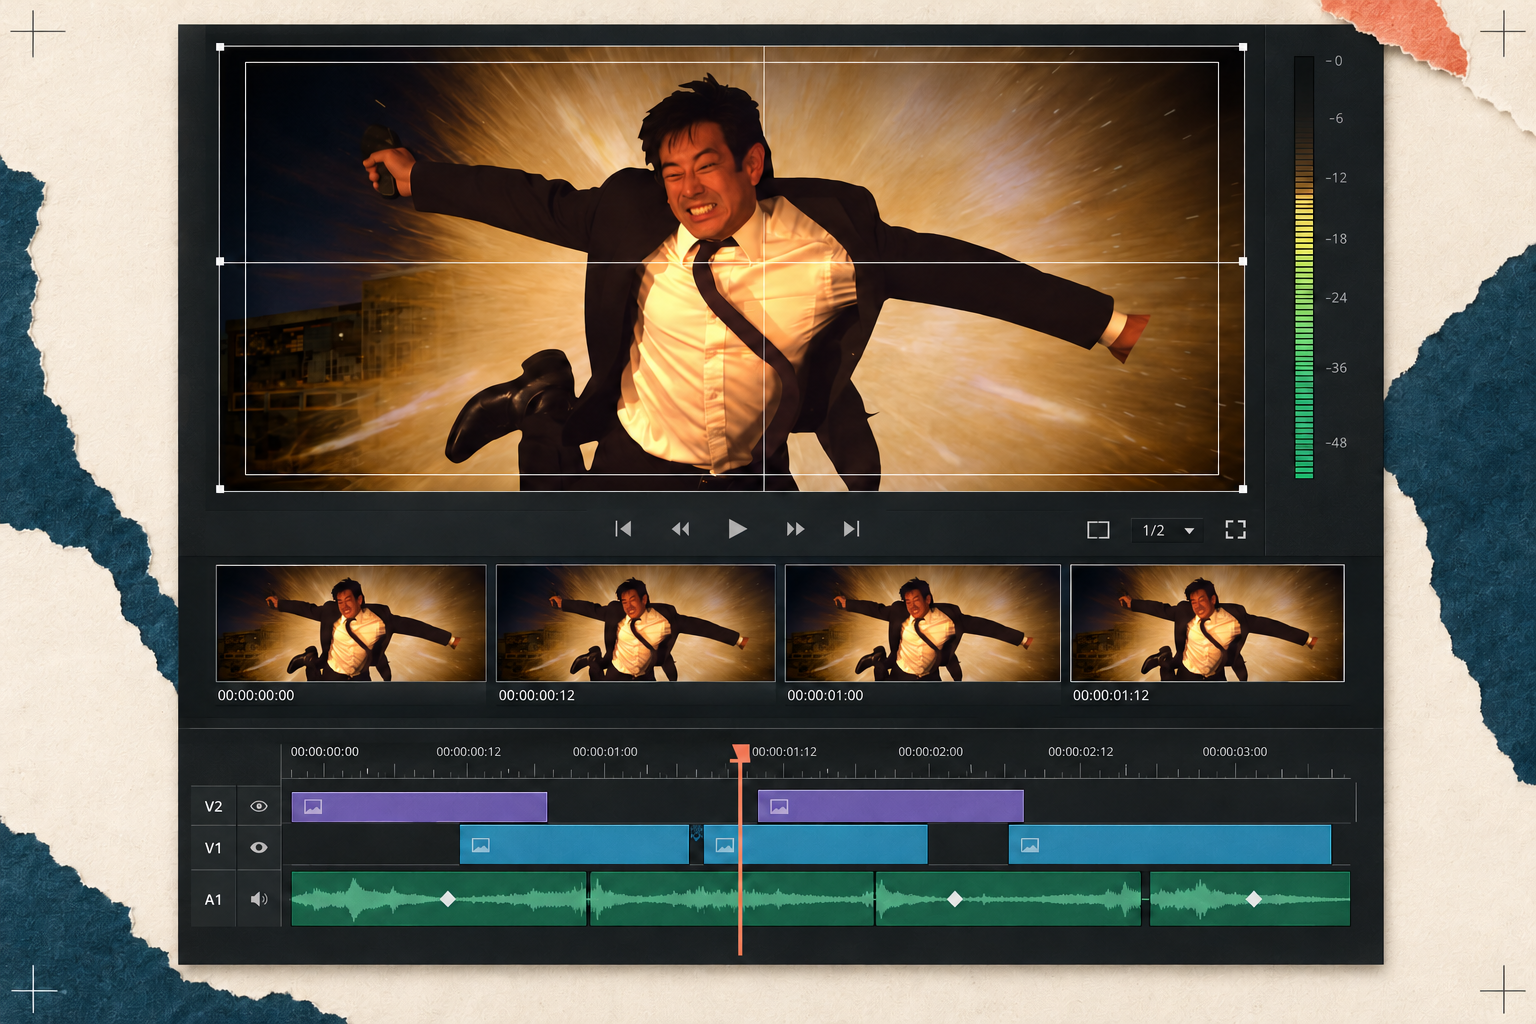1536x1024 pixels.
Task: Open the thumbnail at 00:00:00:00
Action: [351, 623]
